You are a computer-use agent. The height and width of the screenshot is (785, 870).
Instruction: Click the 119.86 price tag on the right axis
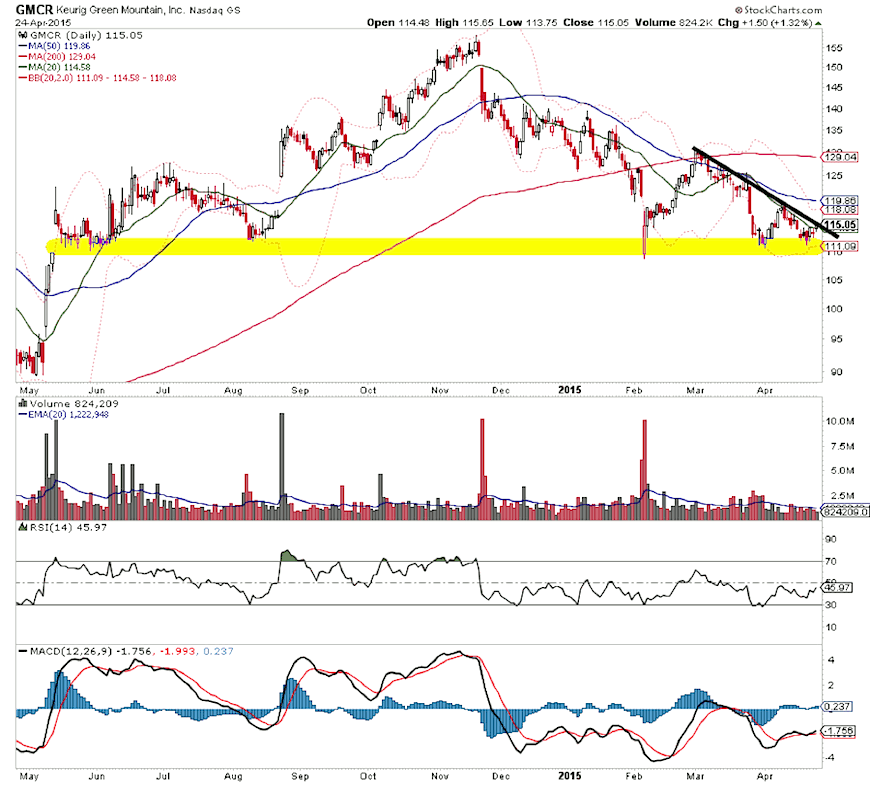[x=840, y=201]
